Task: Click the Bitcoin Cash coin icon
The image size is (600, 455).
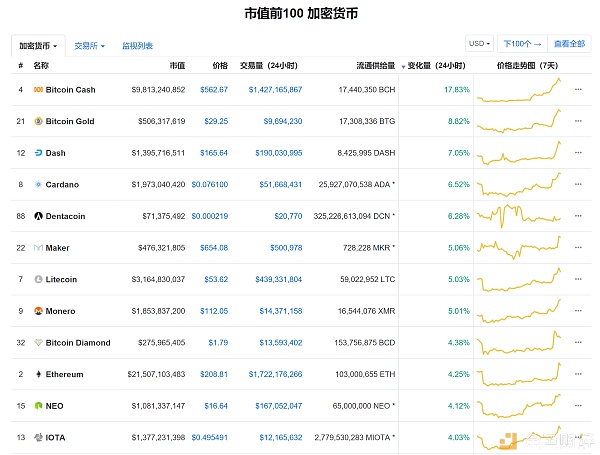Action: click(38, 90)
